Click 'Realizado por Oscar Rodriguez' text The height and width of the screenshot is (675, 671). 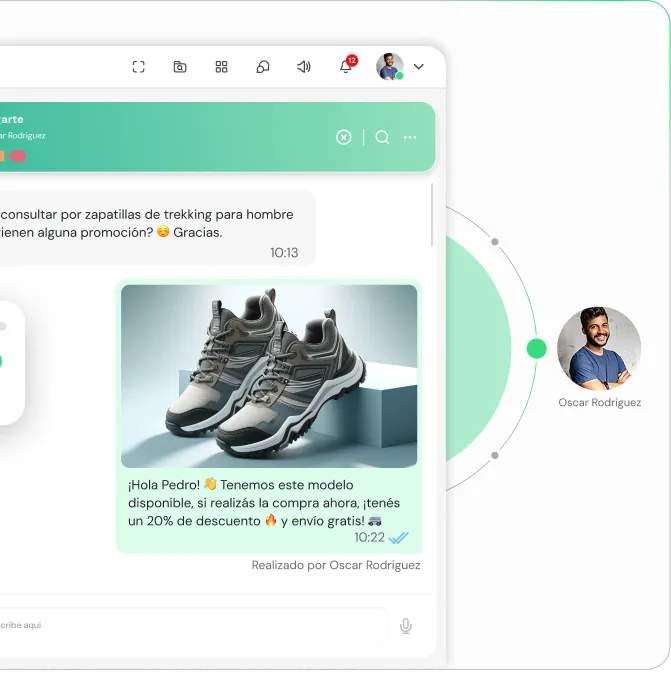coord(336,565)
